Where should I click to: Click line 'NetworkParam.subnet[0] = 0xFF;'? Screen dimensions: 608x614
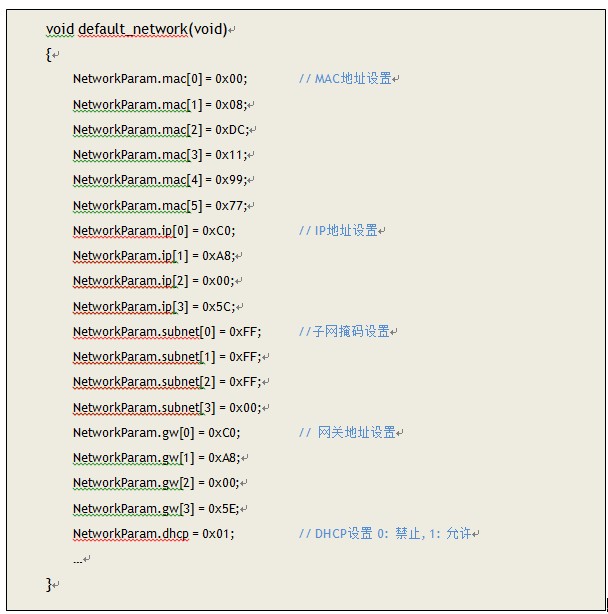pos(167,332)
